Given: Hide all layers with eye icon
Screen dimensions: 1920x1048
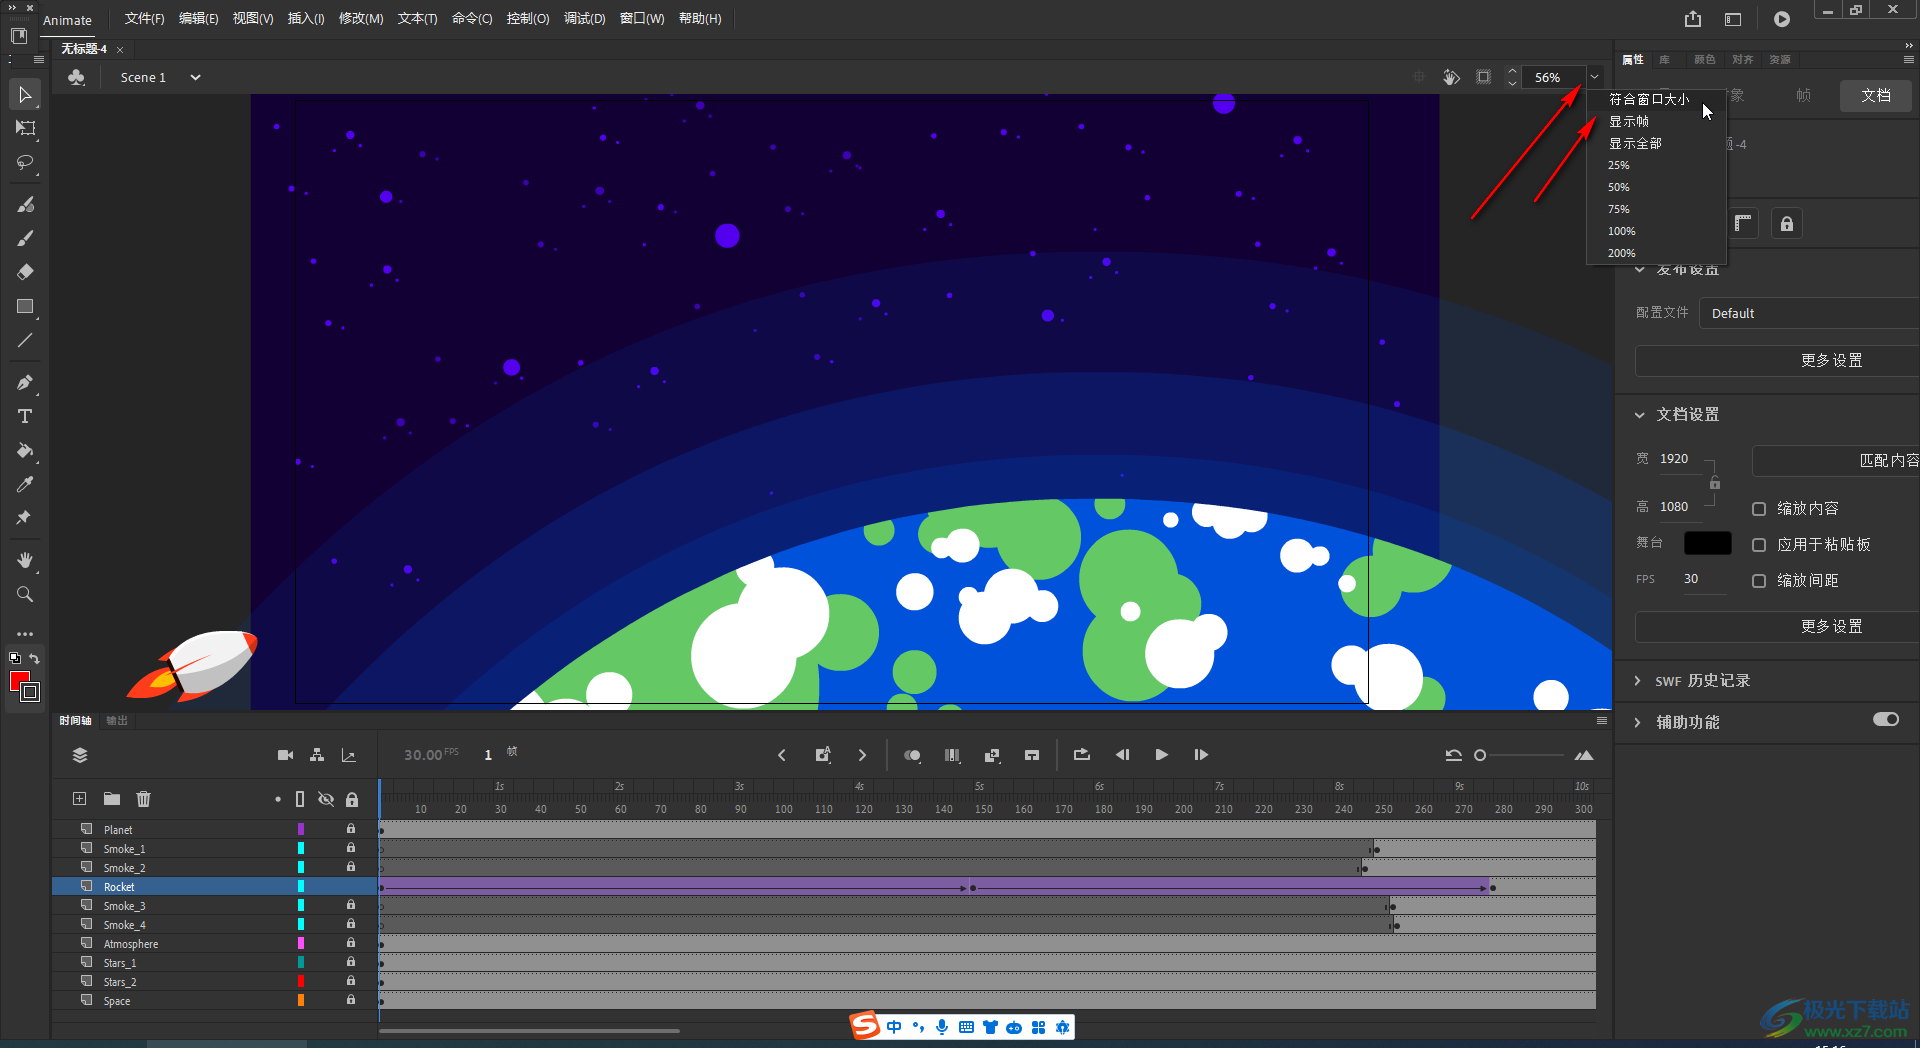Looking at the screenshot, I should click(326, 799).
